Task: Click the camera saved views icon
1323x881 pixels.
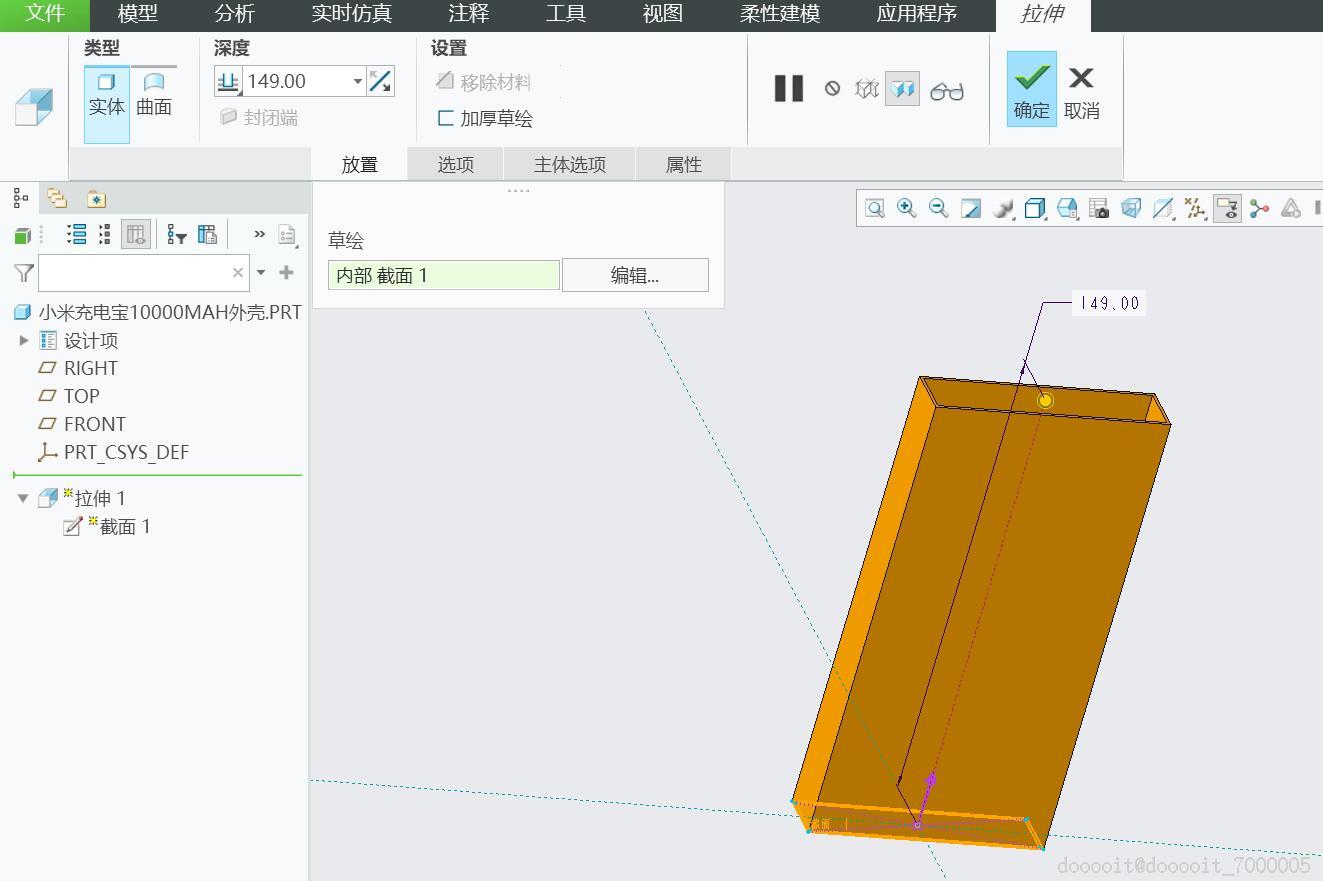Action: [x=1099, y=208]
